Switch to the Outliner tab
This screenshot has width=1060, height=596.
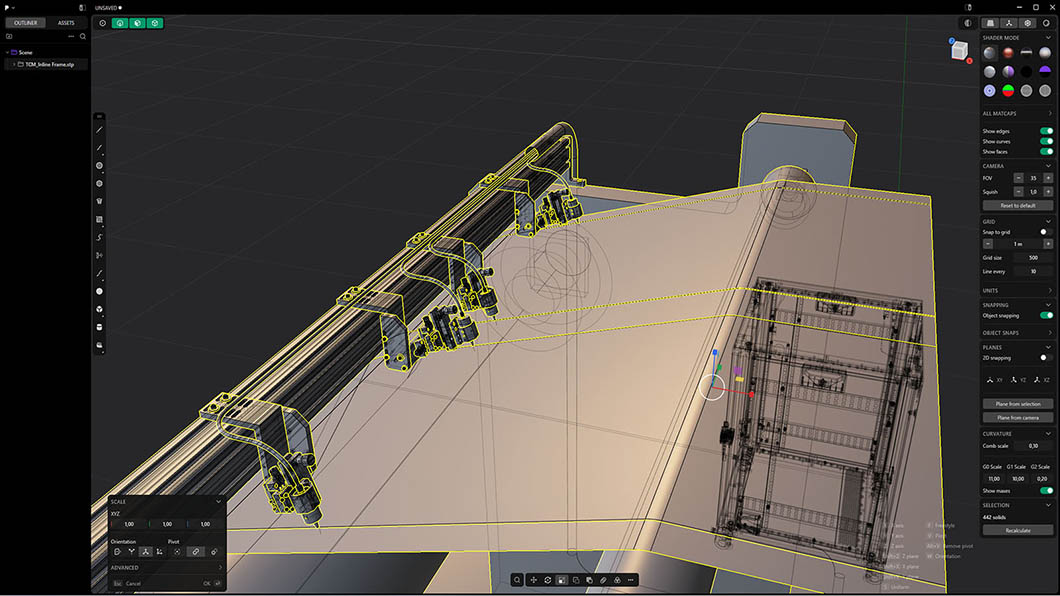click(26, 23)
